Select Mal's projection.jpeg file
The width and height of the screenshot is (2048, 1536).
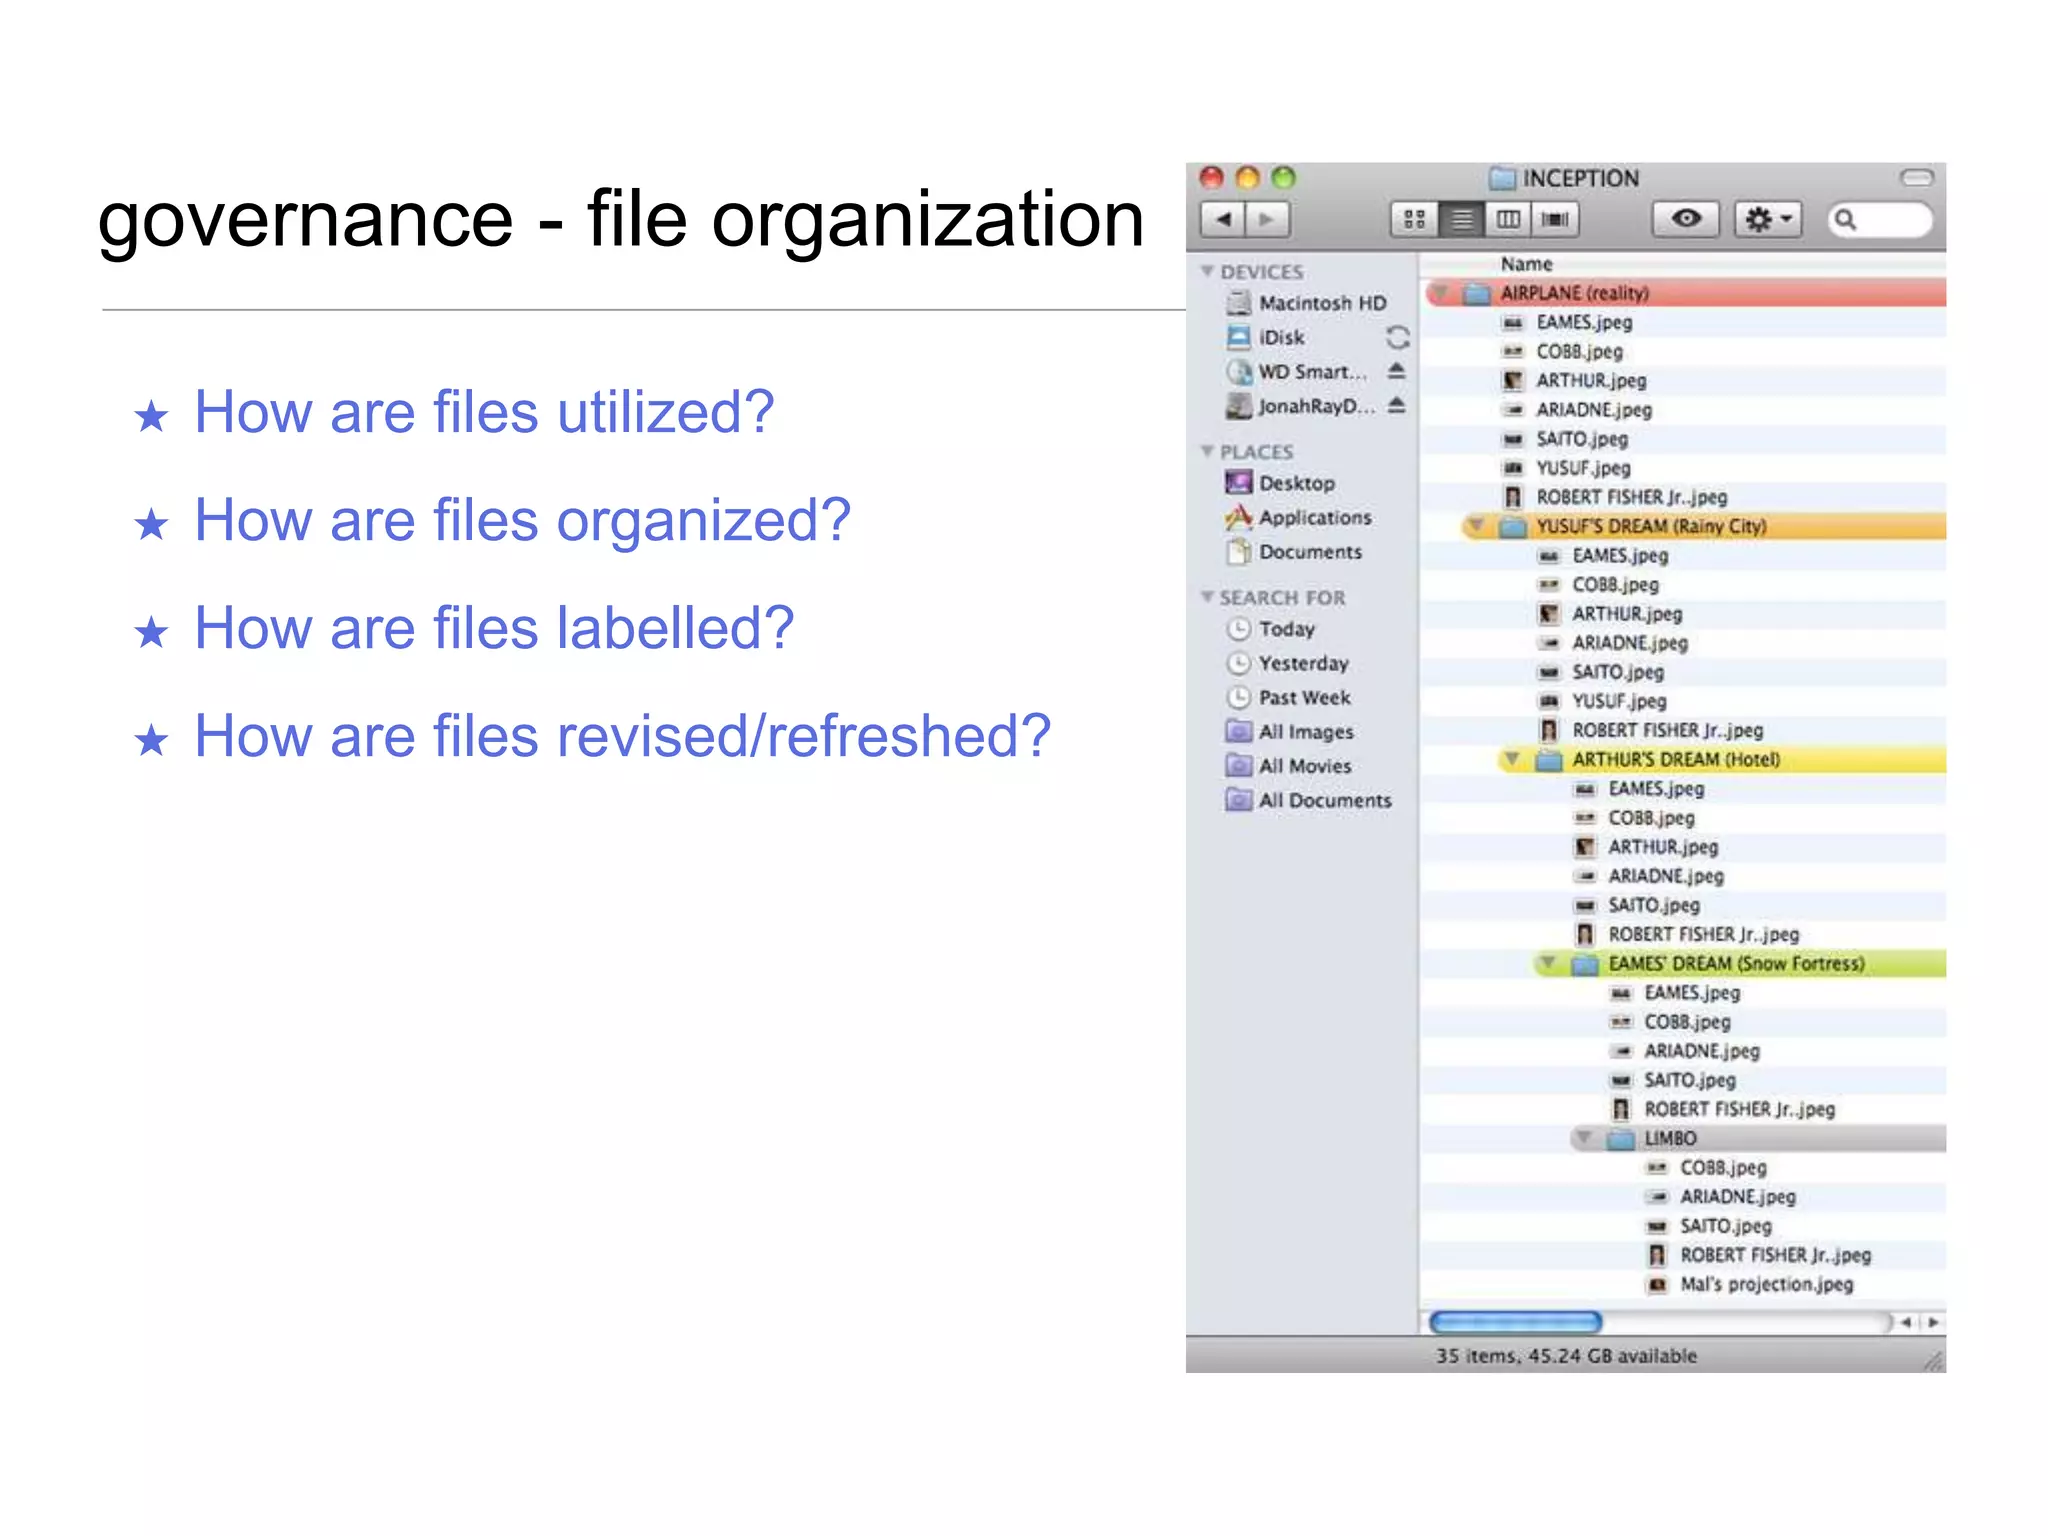point(1750,1284)
